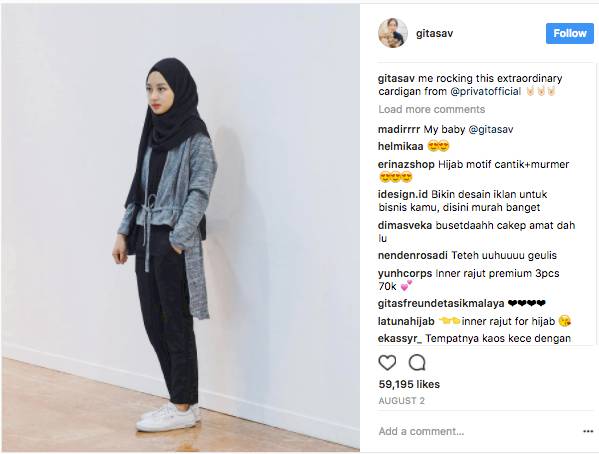Follow the gitasav account
Viewport: 599px width, 454px height.
coord(570,33)
